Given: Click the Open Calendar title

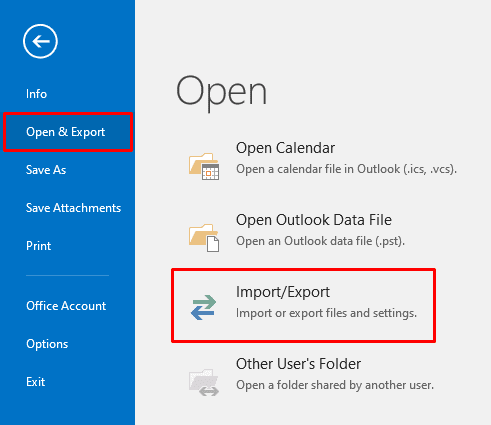Looking at the screenshot, I should [x=285, y=148].
